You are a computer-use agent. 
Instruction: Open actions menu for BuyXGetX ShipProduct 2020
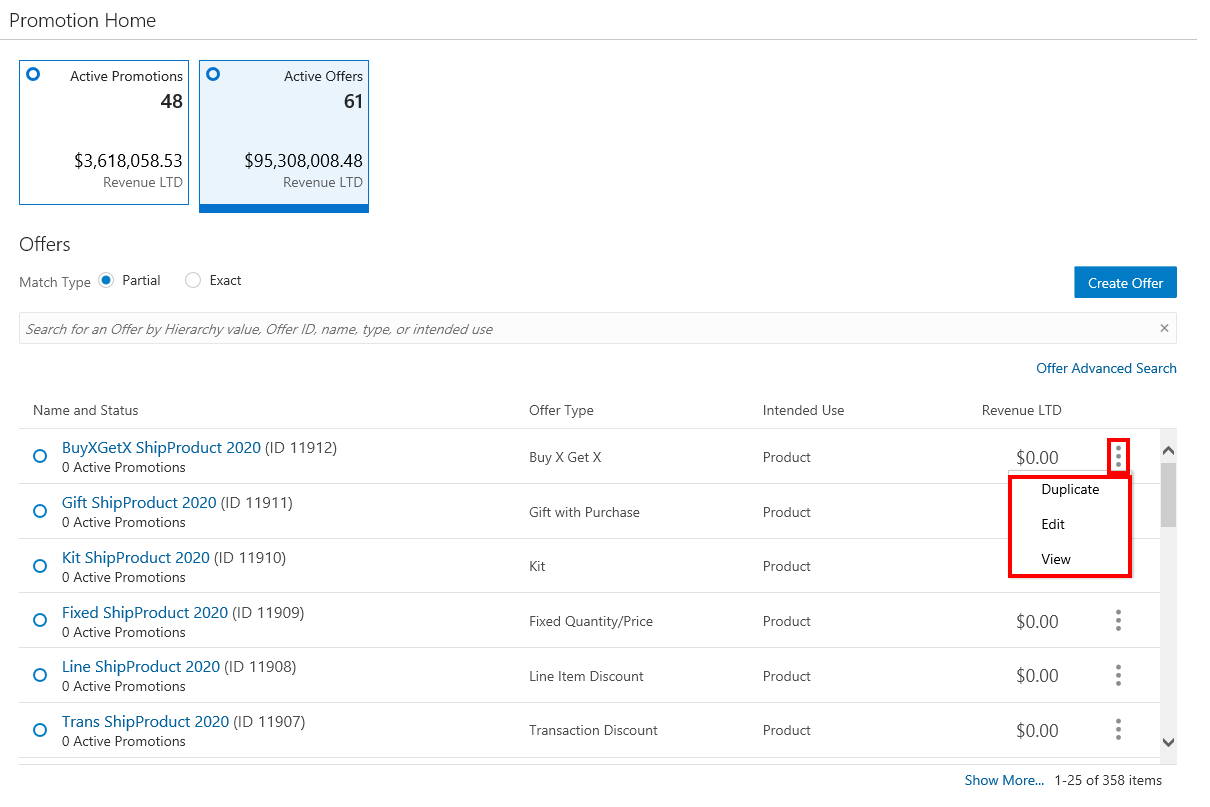1118,457
